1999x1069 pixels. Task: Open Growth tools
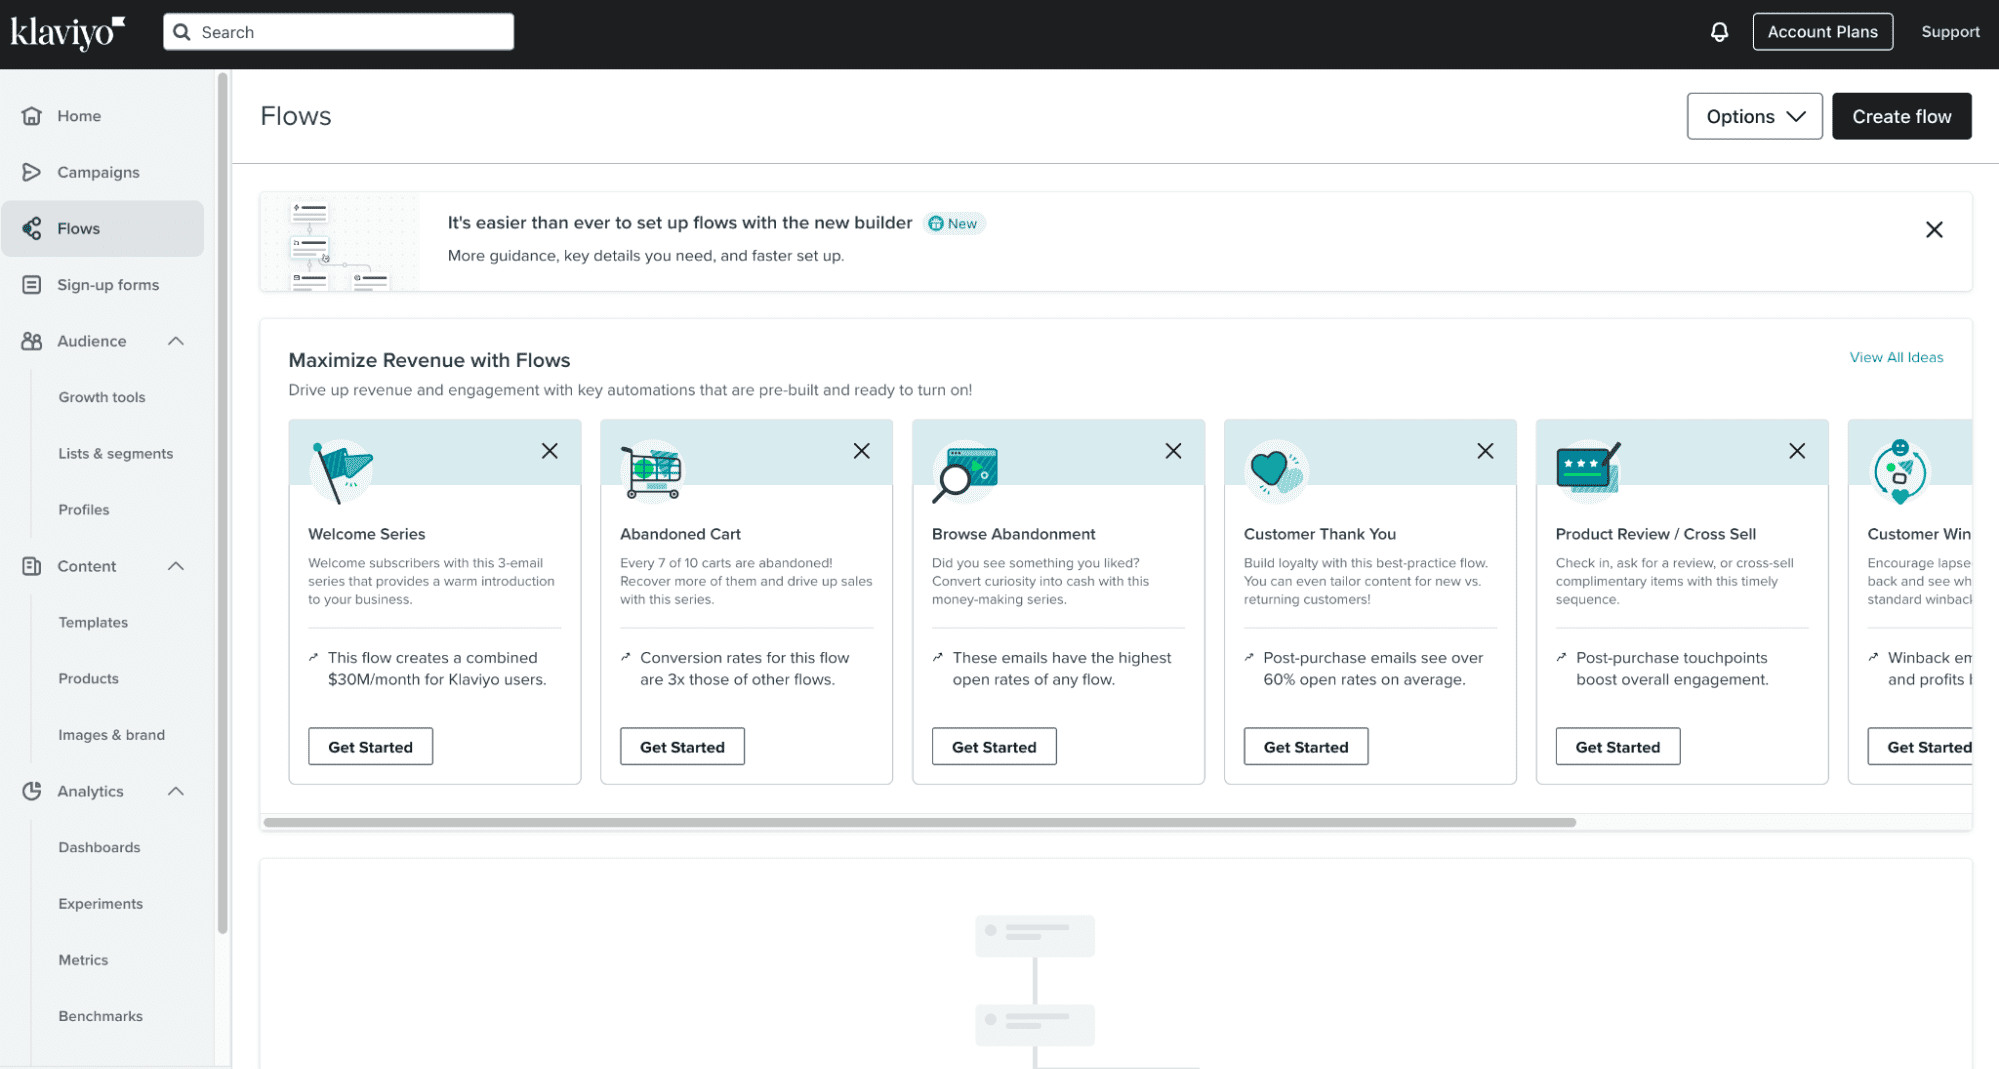click(102, 397)
